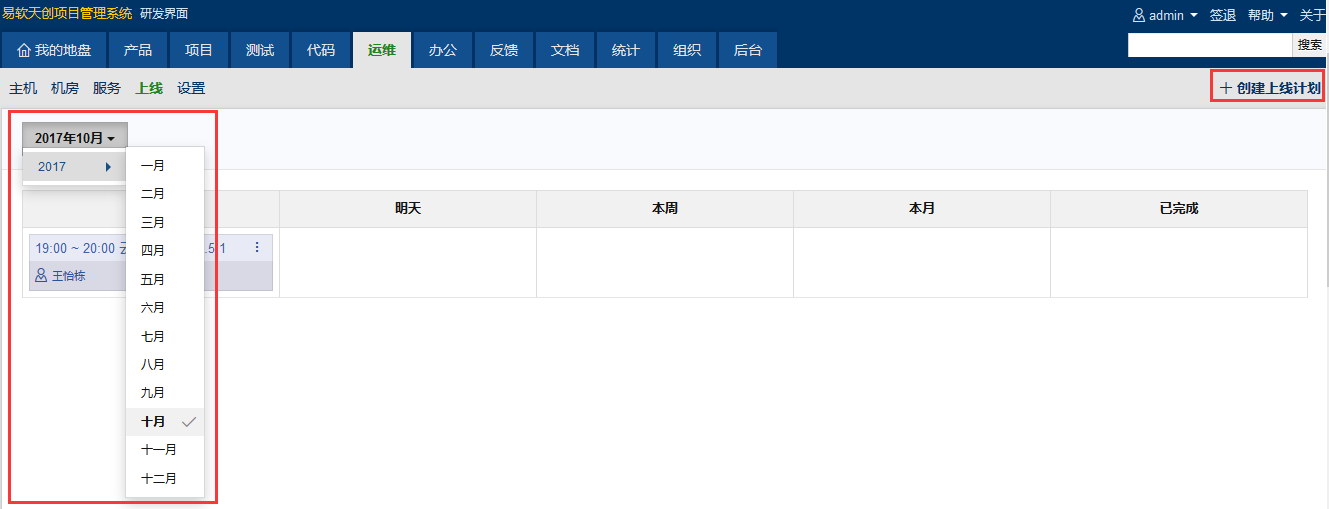Open the admin account dropdown arrow
Viewport: 1329px width, 509px height.
tap(1194, 16)
